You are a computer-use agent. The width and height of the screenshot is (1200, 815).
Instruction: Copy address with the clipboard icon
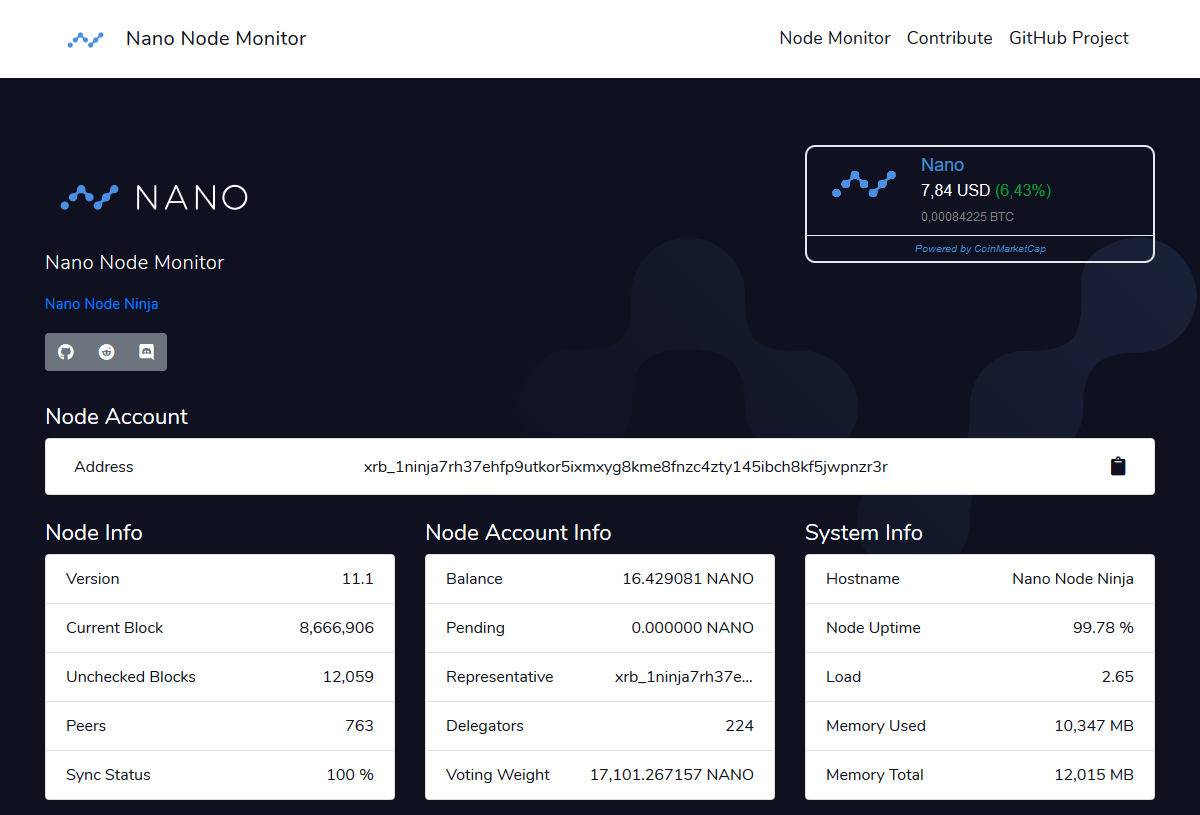coord(1118,466)
